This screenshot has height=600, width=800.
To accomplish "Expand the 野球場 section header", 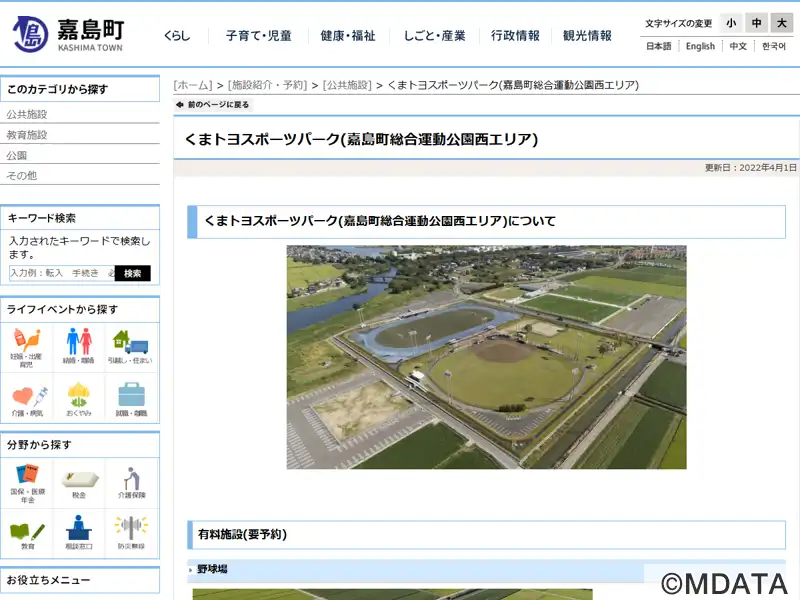I will click(212, 569).
